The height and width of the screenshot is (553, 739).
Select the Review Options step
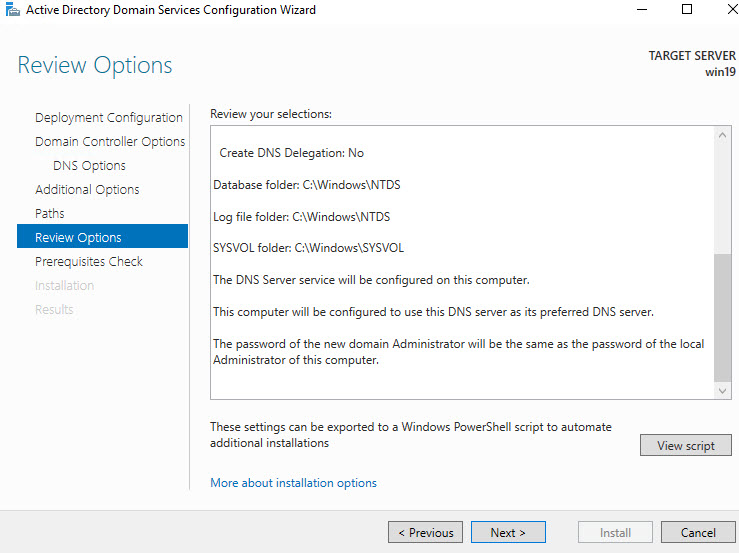(x=78, y=238)
